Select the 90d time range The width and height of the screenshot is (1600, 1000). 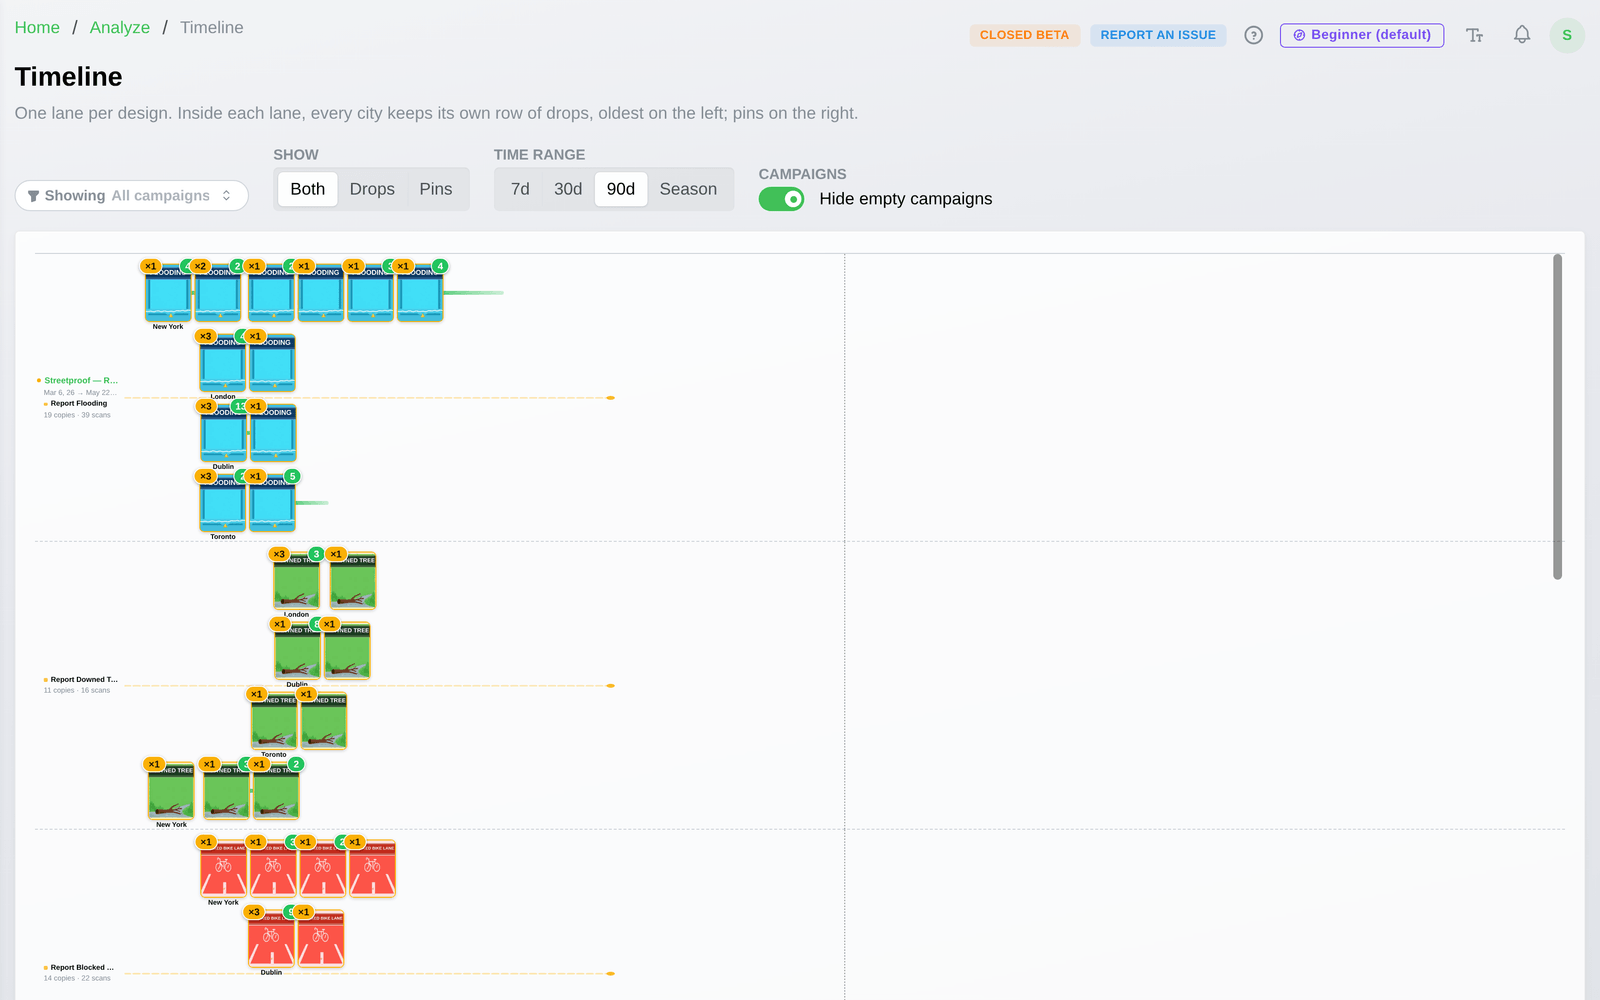(x=621, y=189)
